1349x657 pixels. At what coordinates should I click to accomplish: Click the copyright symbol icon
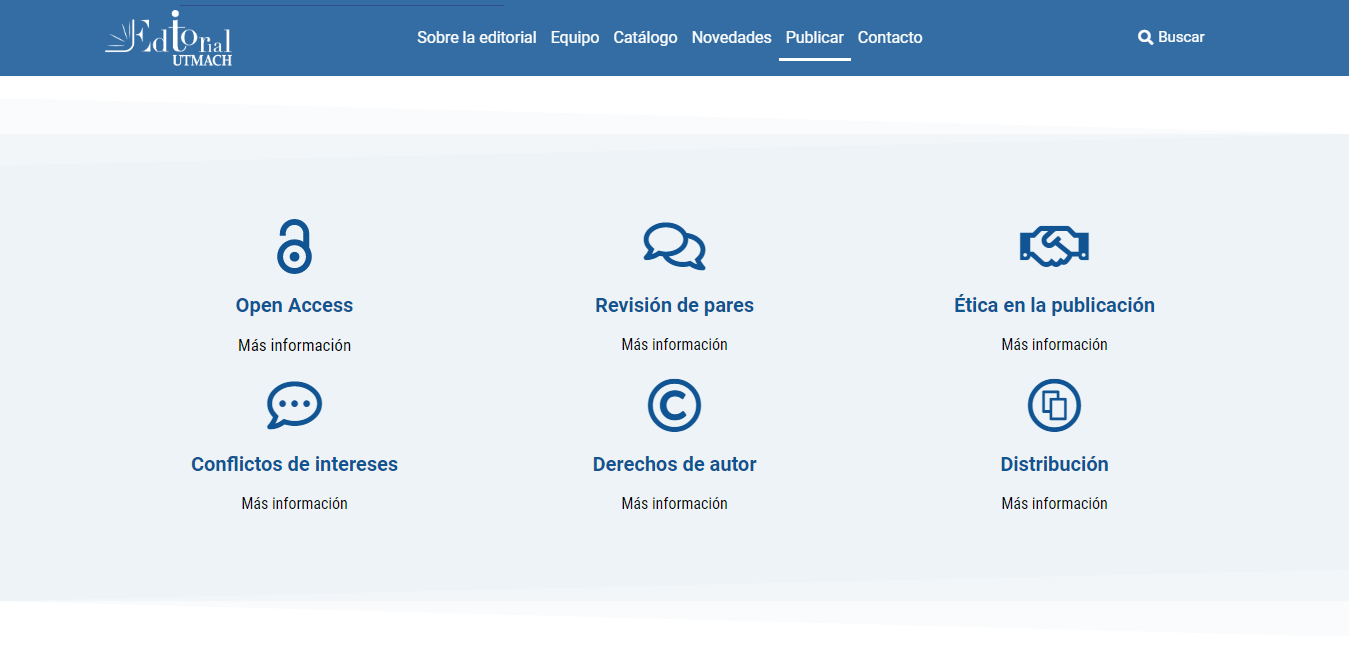(674, 405)
